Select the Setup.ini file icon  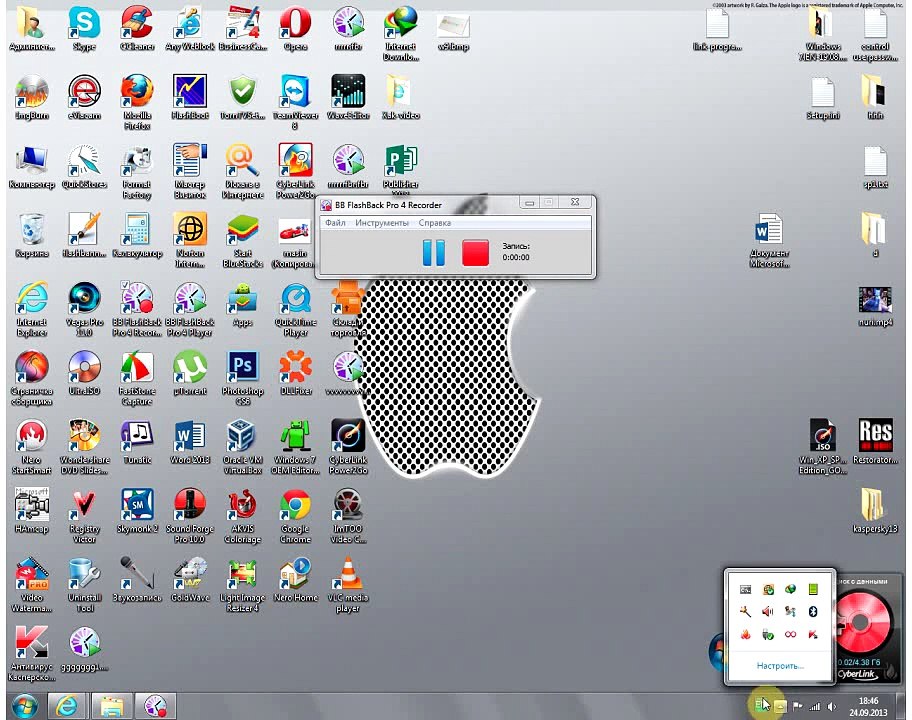point(823,98)
